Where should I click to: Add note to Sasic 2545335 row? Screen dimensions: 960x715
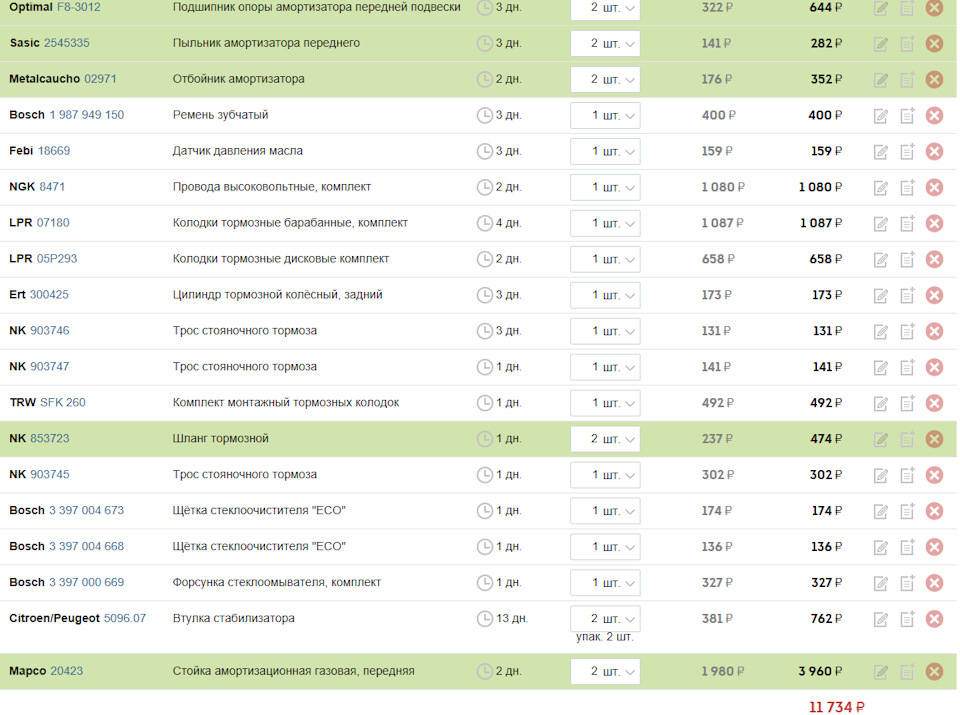click(907, 43)
